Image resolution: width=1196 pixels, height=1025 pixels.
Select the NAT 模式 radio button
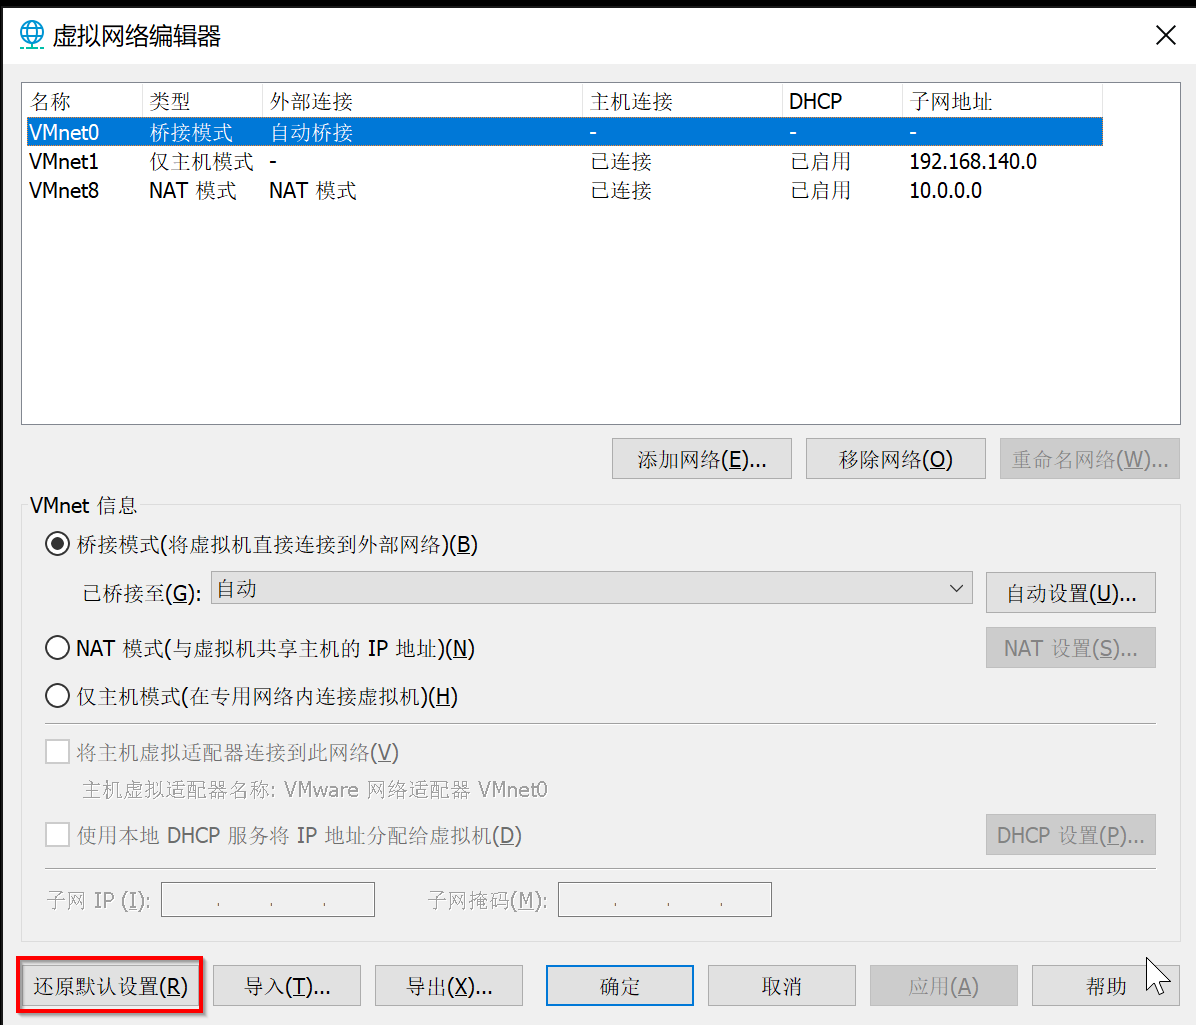pos(57,648)
